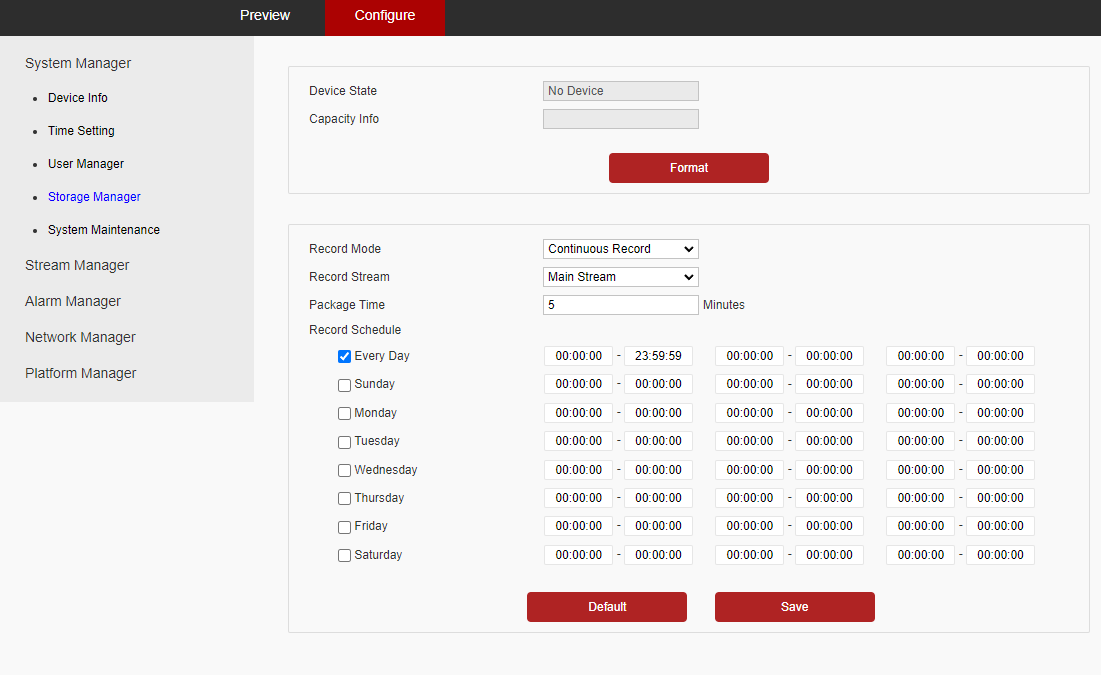
Task: Enable the Monday checkbox
Action: click(344, 413)
